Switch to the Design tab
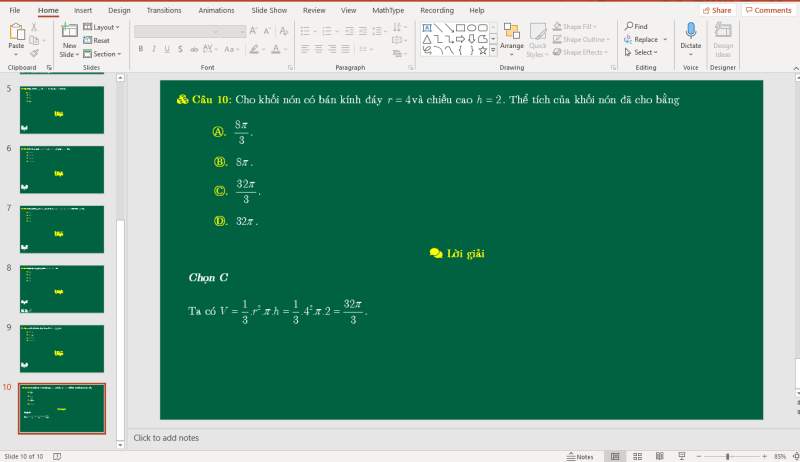 [x=119, y=10]
